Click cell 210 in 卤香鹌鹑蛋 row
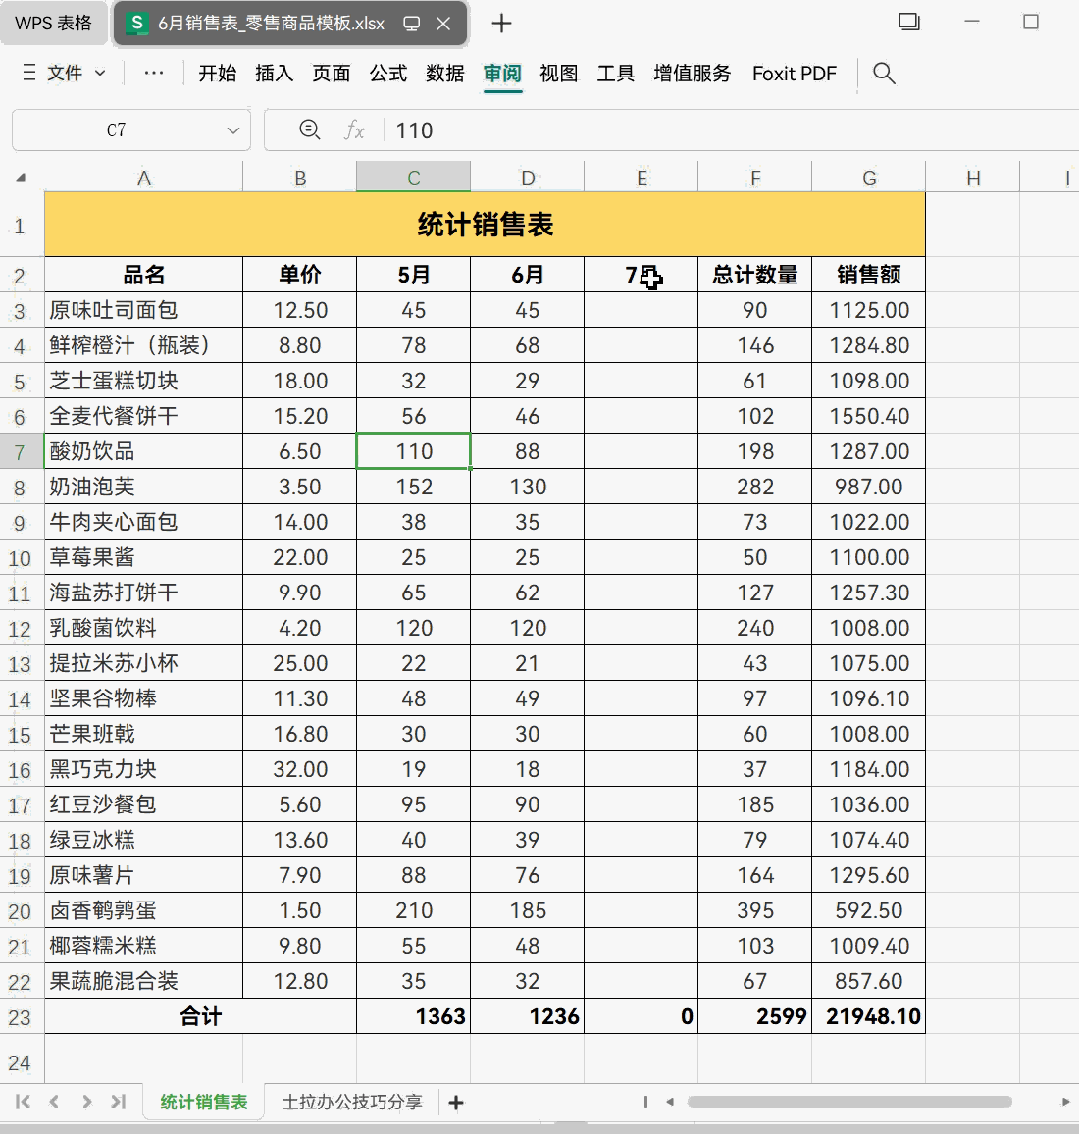The width and height of the screenshot is (1079, 1134). (x=414, y=910)
